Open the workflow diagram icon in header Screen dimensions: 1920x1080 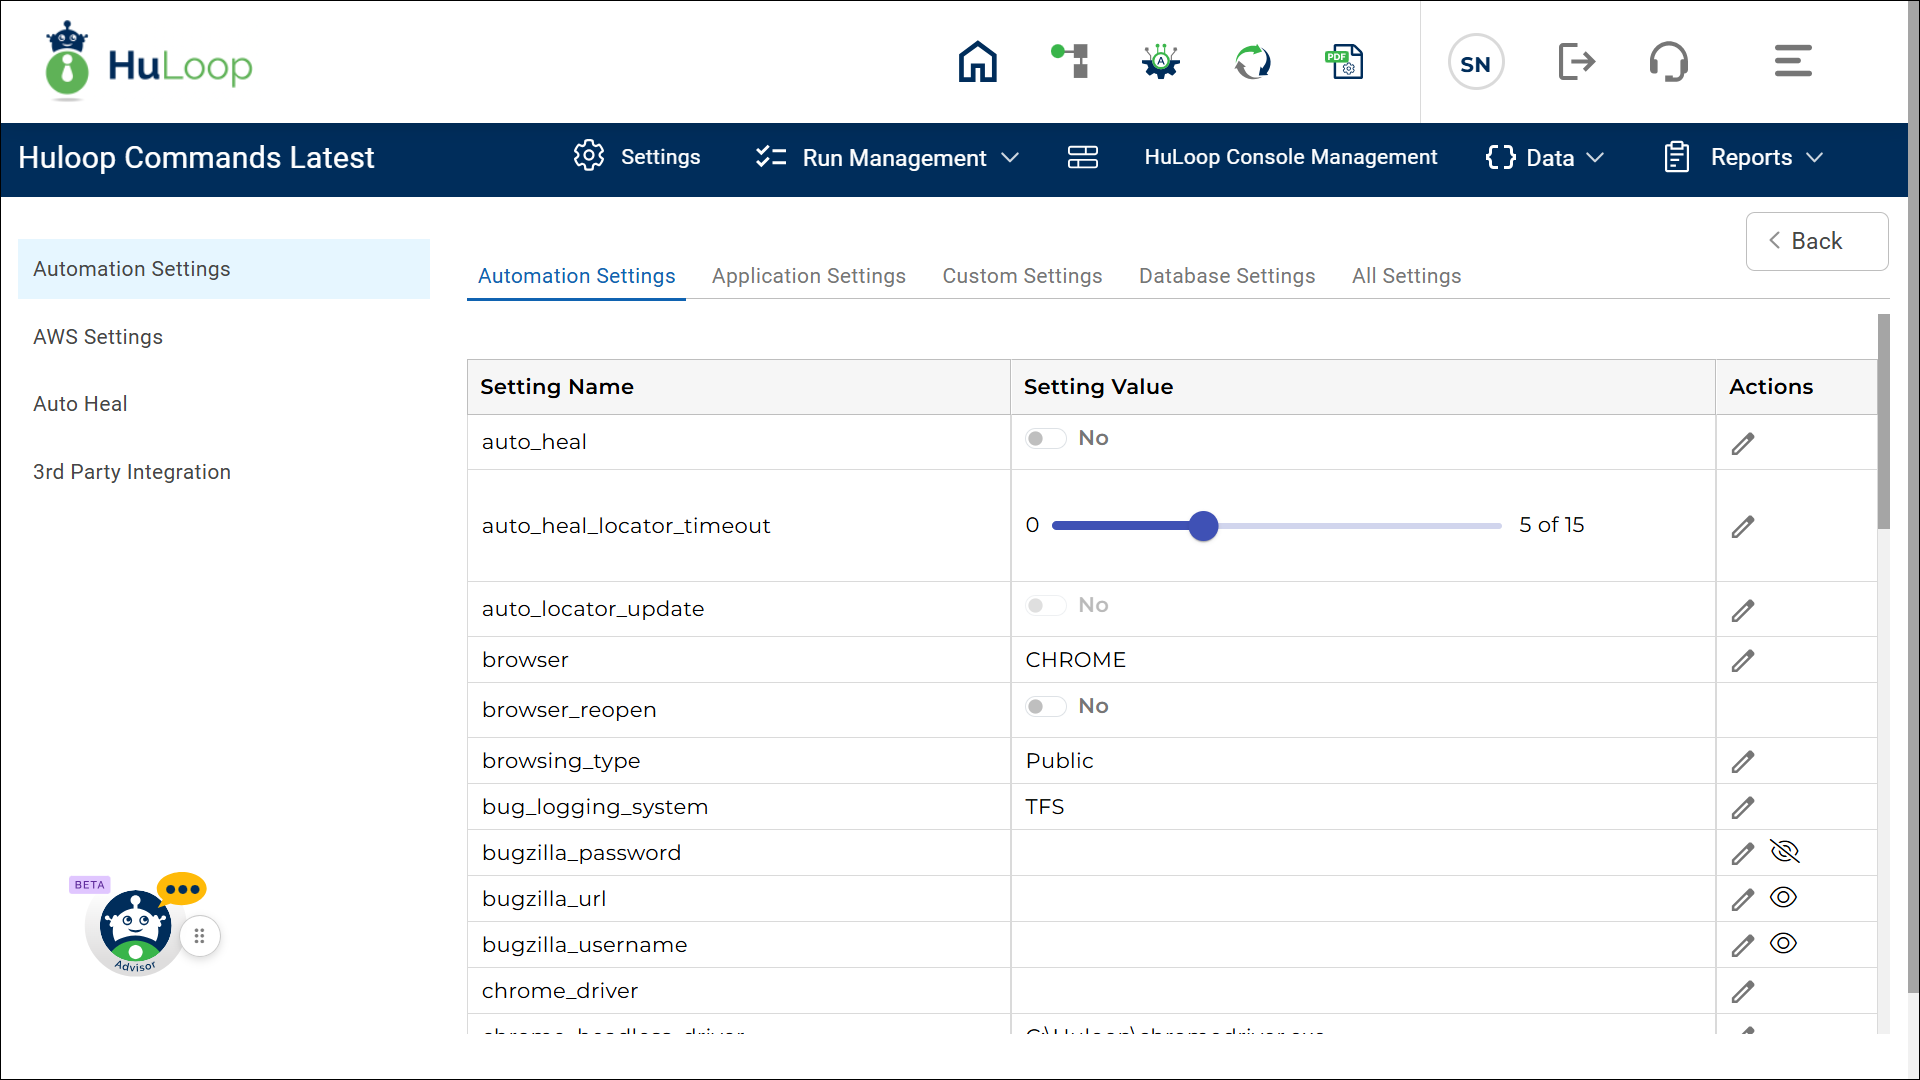(1070, 62)
